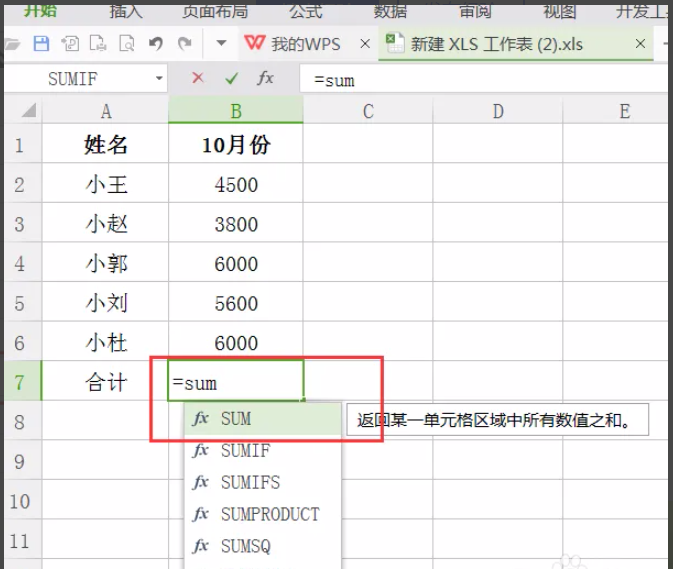Choose SUMIFS from function suggestions
Image resolution: width=673 pixels, height=569 pixels.
(x=263, y=482)
